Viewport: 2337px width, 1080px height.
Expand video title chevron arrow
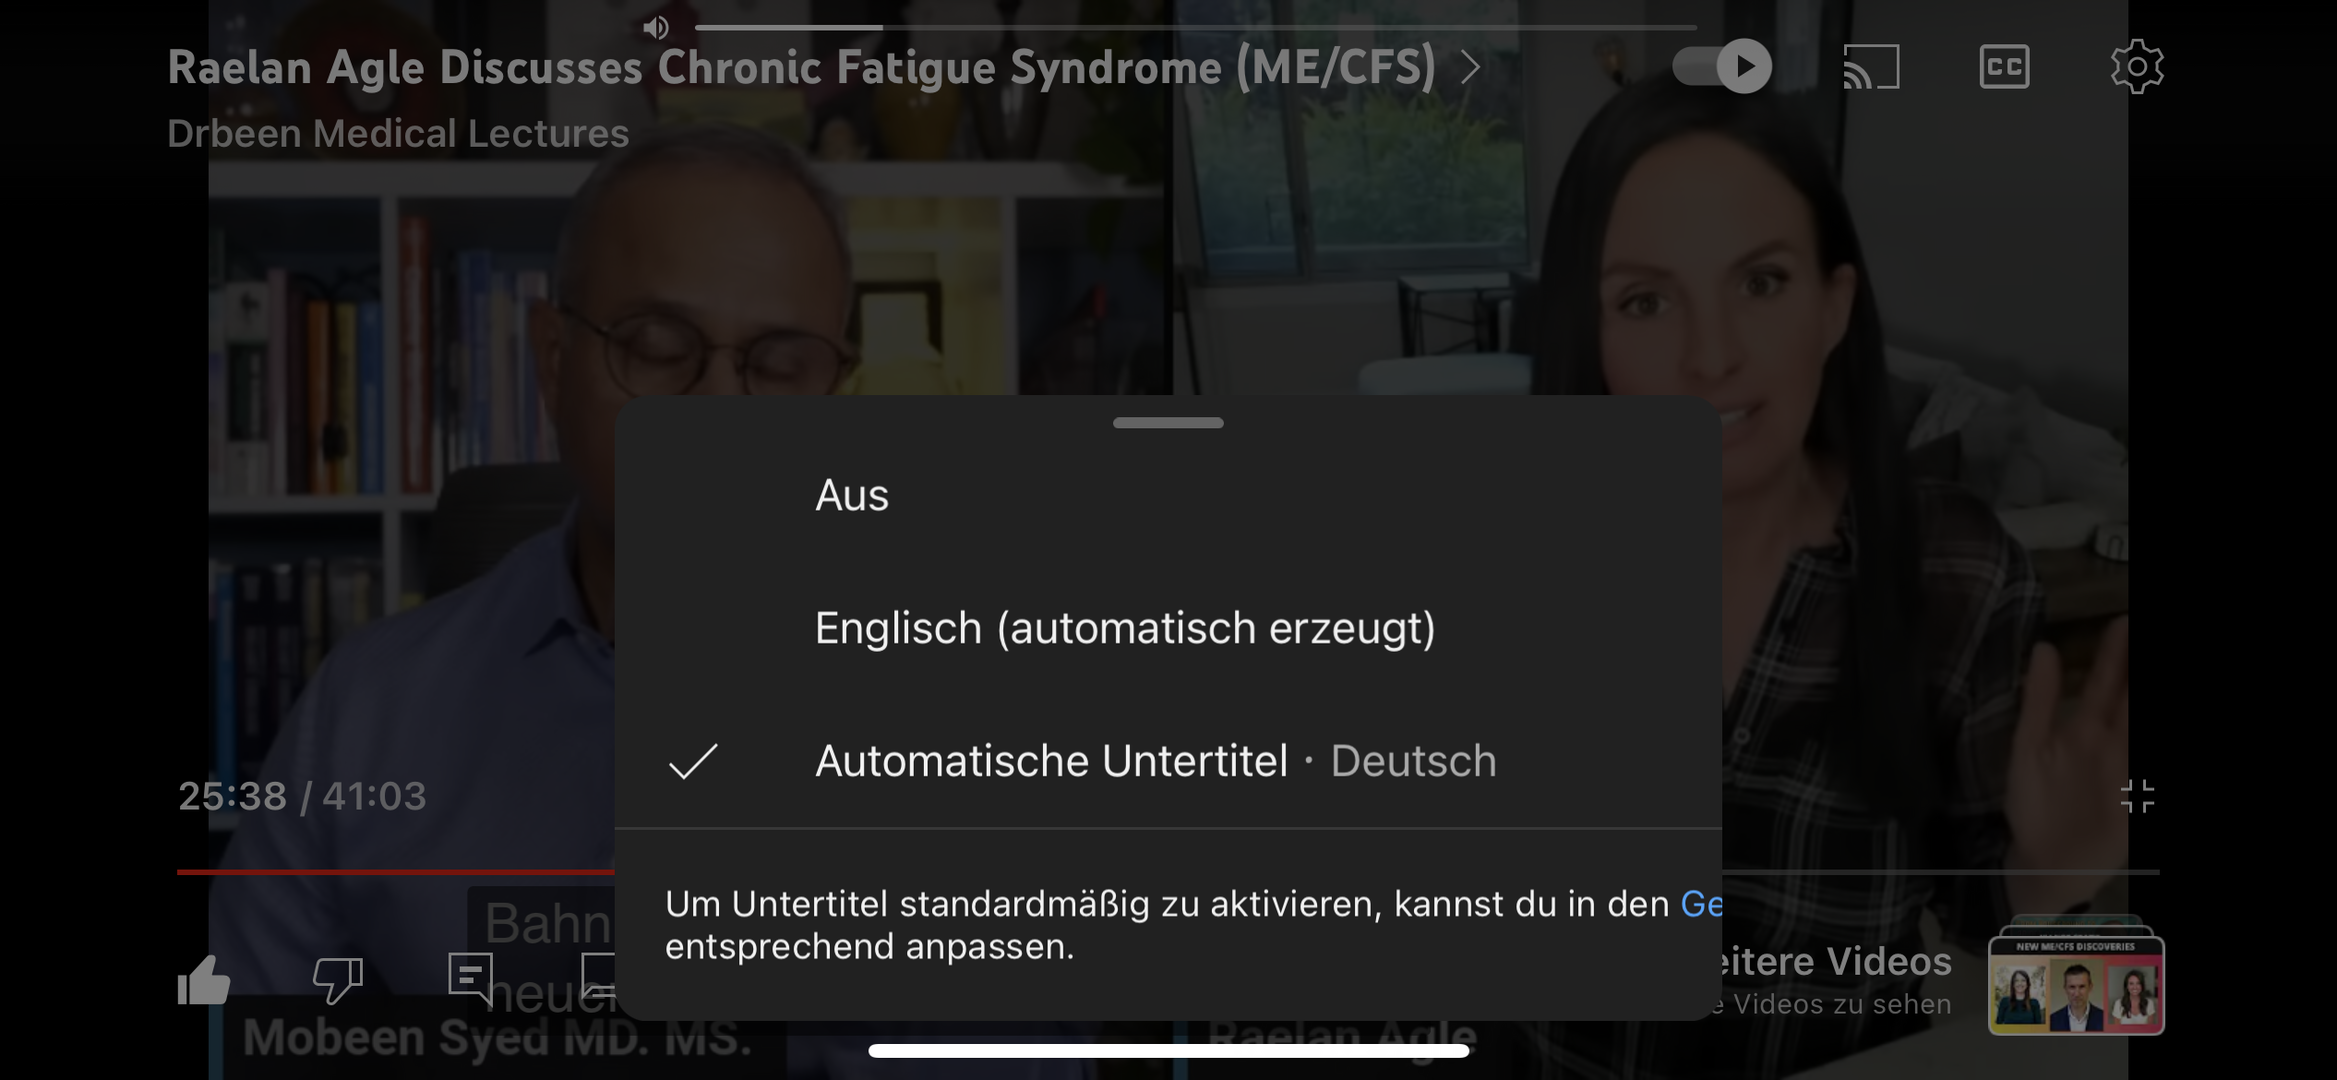click(1469, 67)
